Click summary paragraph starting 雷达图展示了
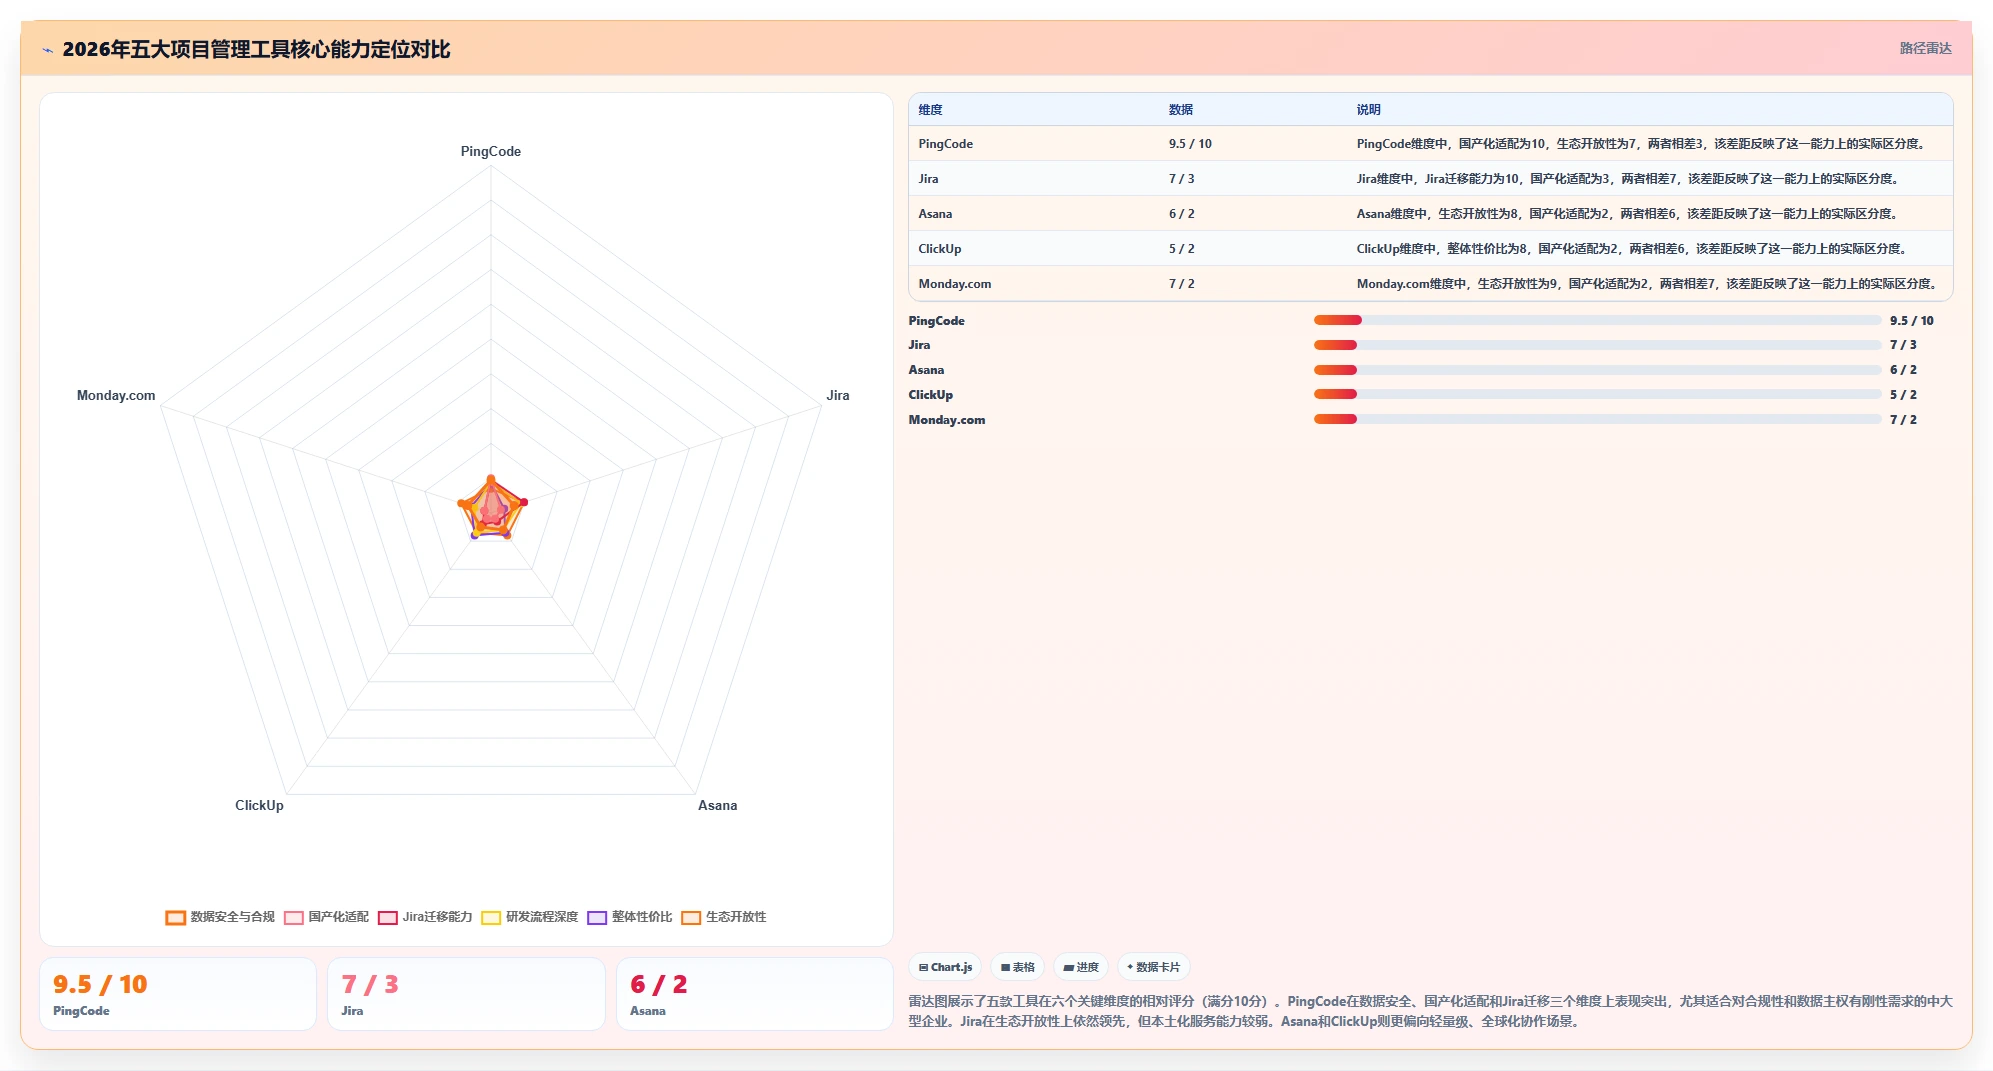1993x1071 pixels. (1430, 1011)
